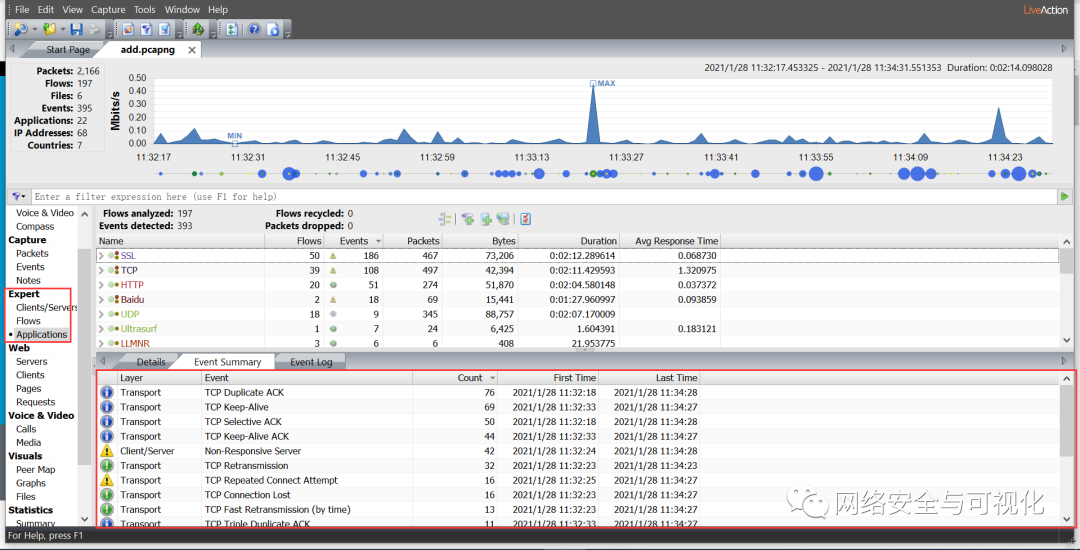Switch to the Start Page tab
Viewport: 1080px width, 550px height.
click(68, 50)
